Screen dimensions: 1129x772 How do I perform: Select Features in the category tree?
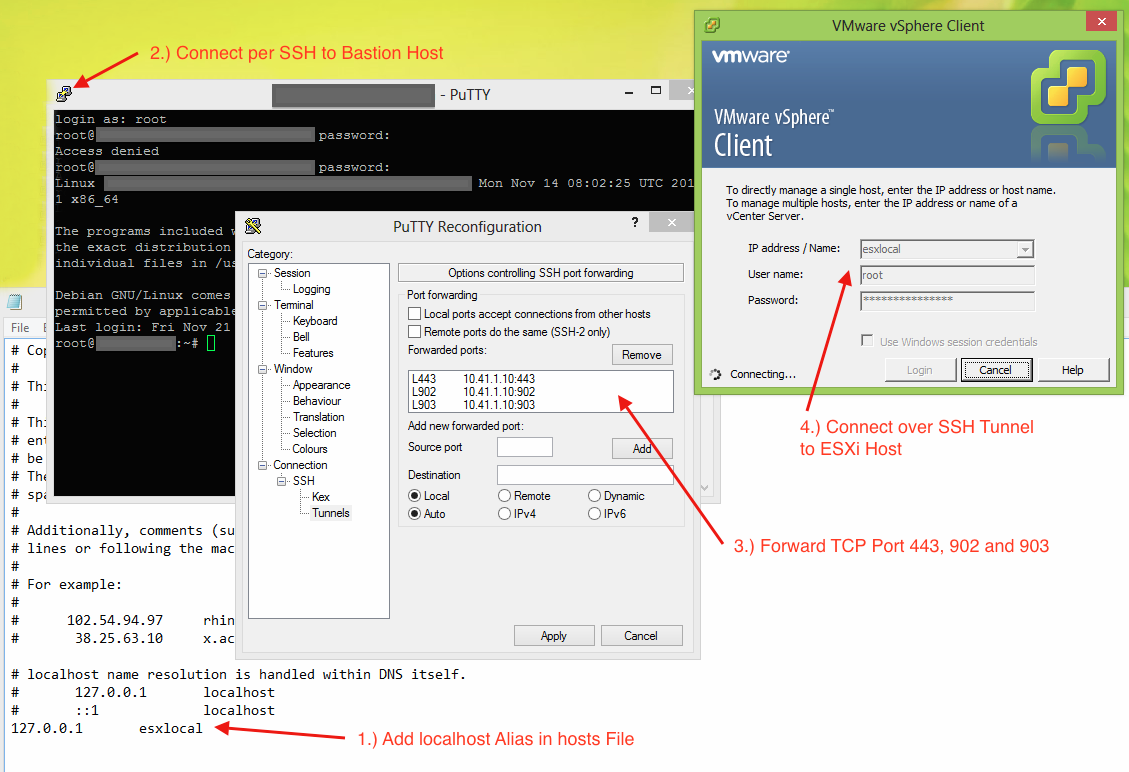tap(313, 354)
